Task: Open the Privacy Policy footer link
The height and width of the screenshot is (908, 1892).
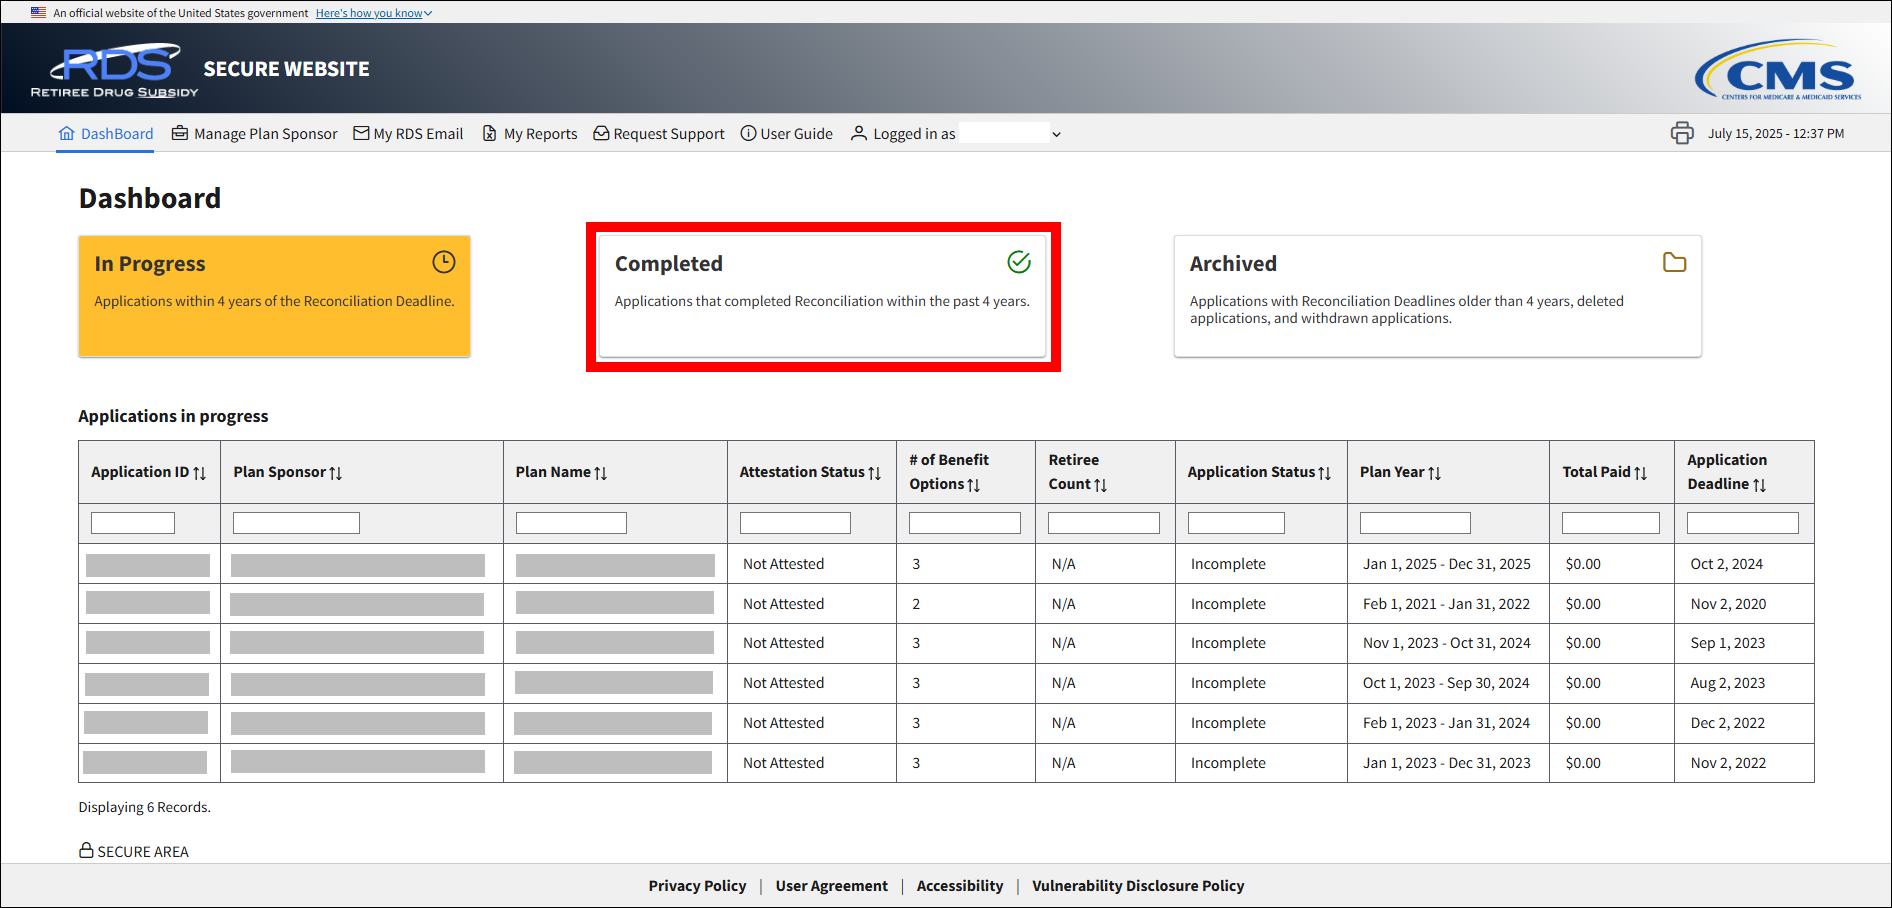Action: (697, 886)
